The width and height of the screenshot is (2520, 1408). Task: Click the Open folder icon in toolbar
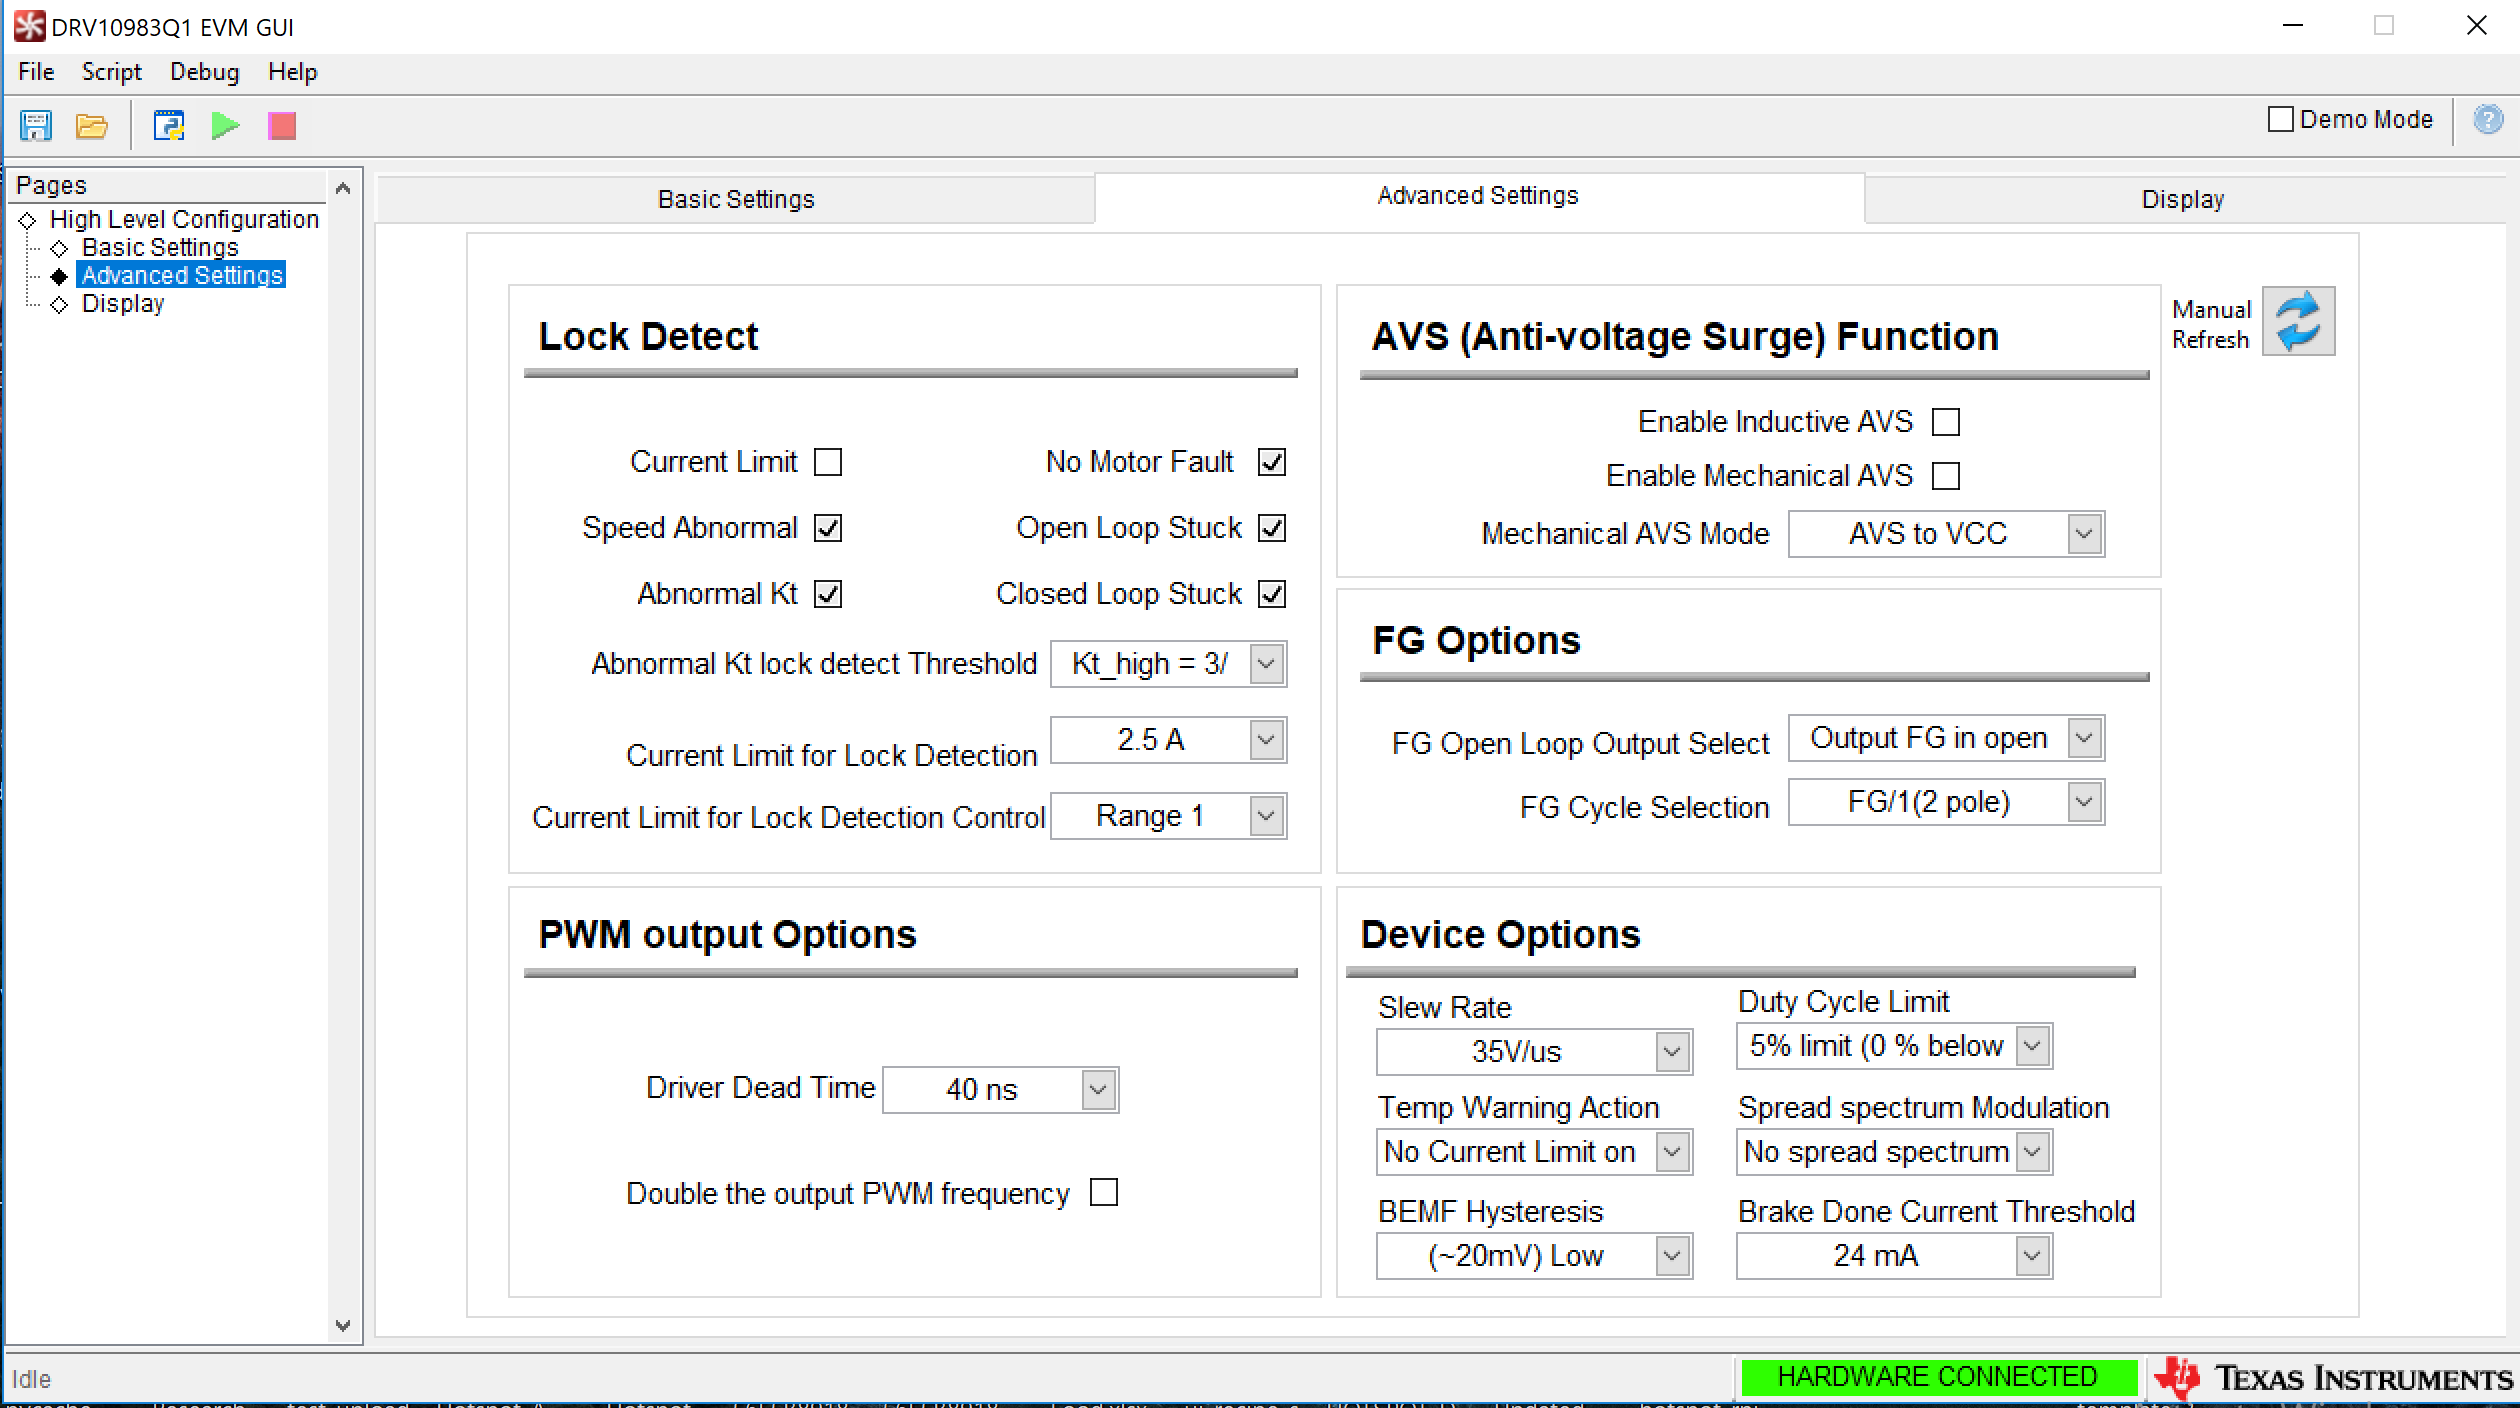coord(92,126)
